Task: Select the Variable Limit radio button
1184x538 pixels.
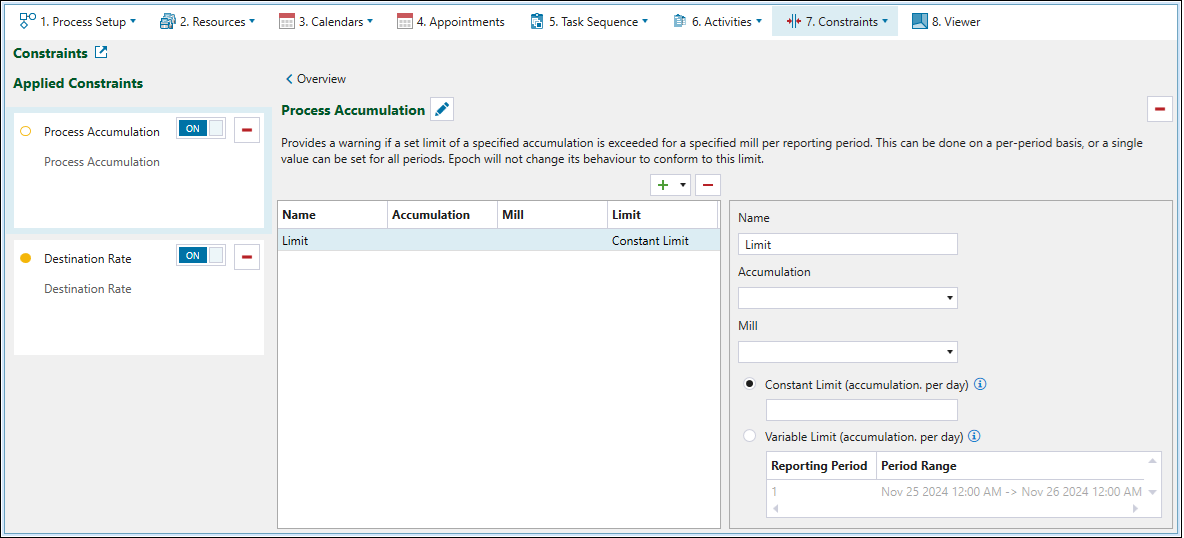Action: tap(750, 435)
